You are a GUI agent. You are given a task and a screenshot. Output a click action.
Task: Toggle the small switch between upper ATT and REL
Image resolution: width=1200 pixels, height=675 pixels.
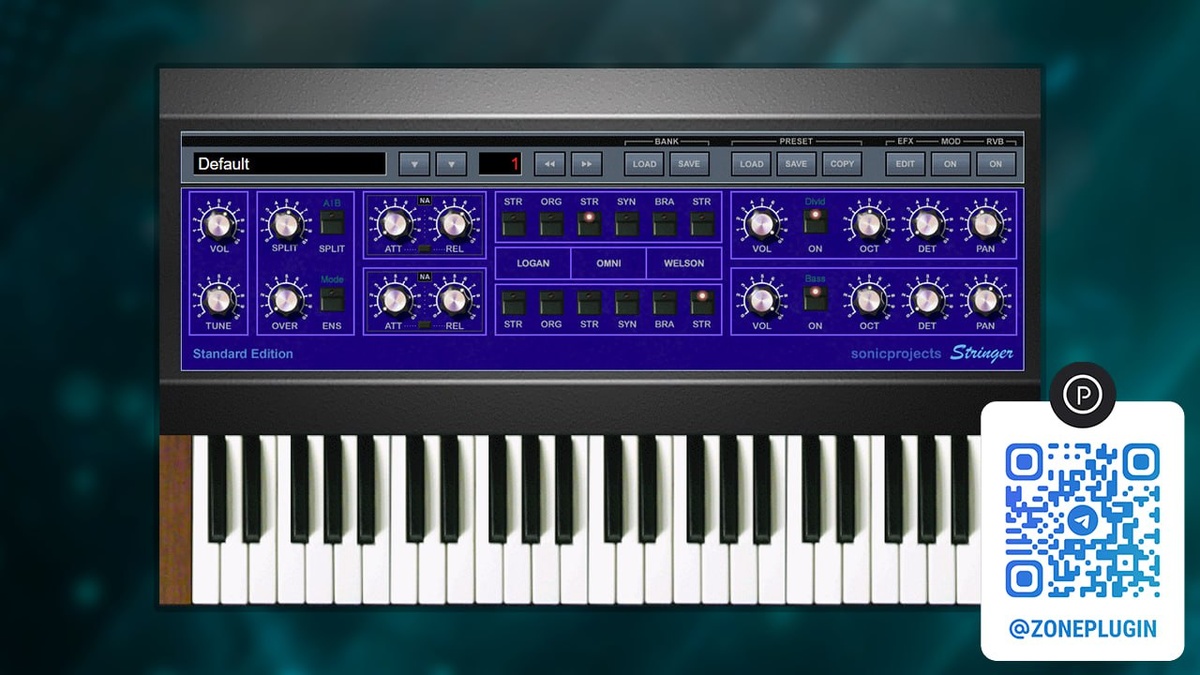click(425, 248)
